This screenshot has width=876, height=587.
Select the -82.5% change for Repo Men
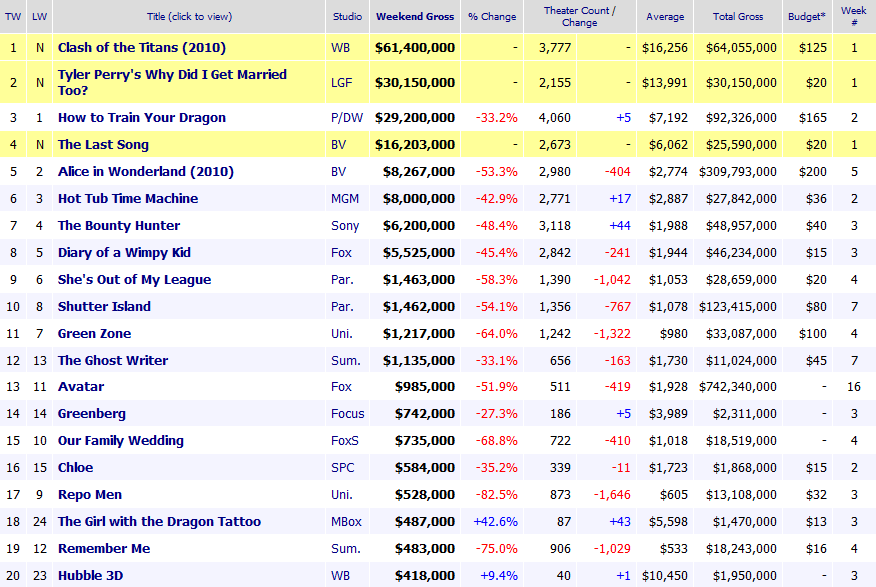497,495
